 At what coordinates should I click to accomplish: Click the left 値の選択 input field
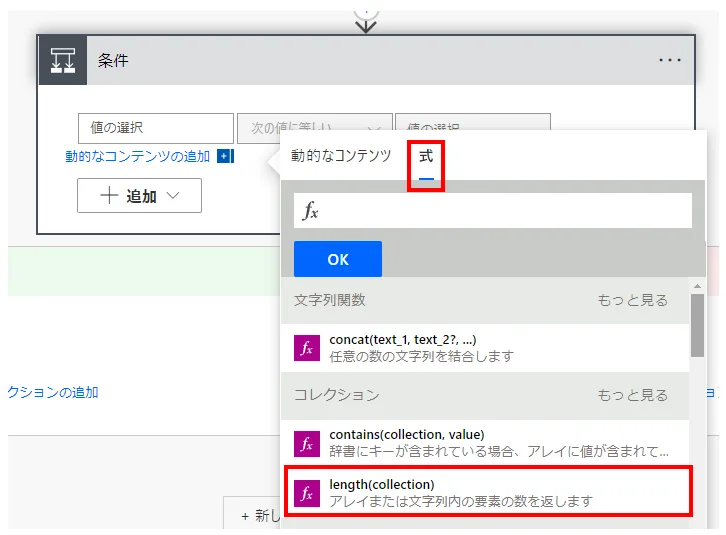155,128
